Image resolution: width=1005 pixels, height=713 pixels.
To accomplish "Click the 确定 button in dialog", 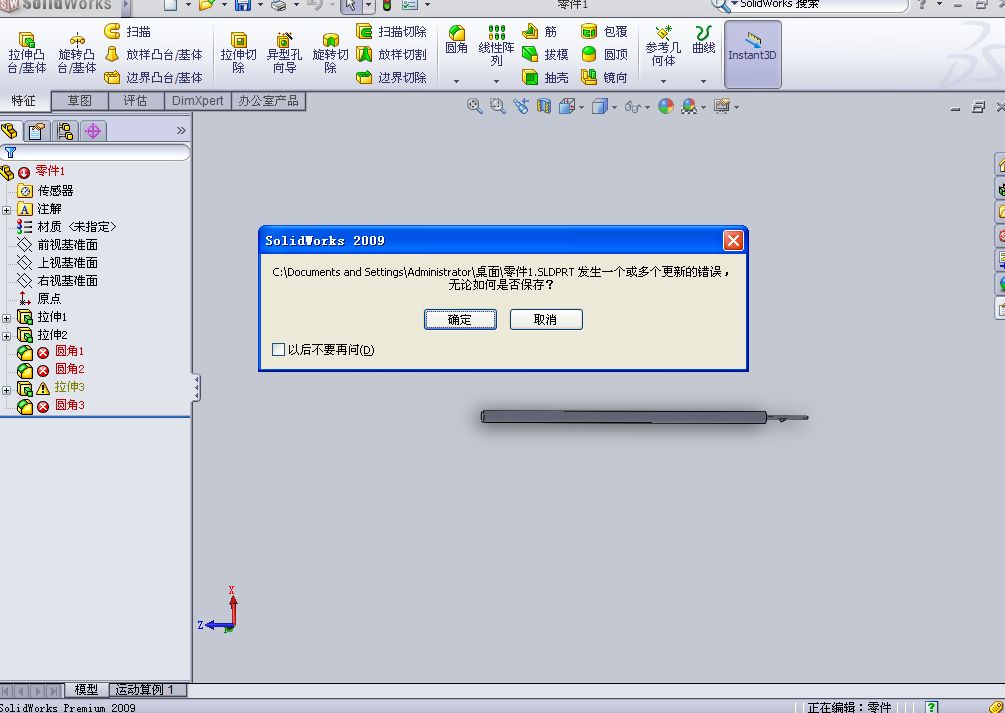I will point(460,319).
